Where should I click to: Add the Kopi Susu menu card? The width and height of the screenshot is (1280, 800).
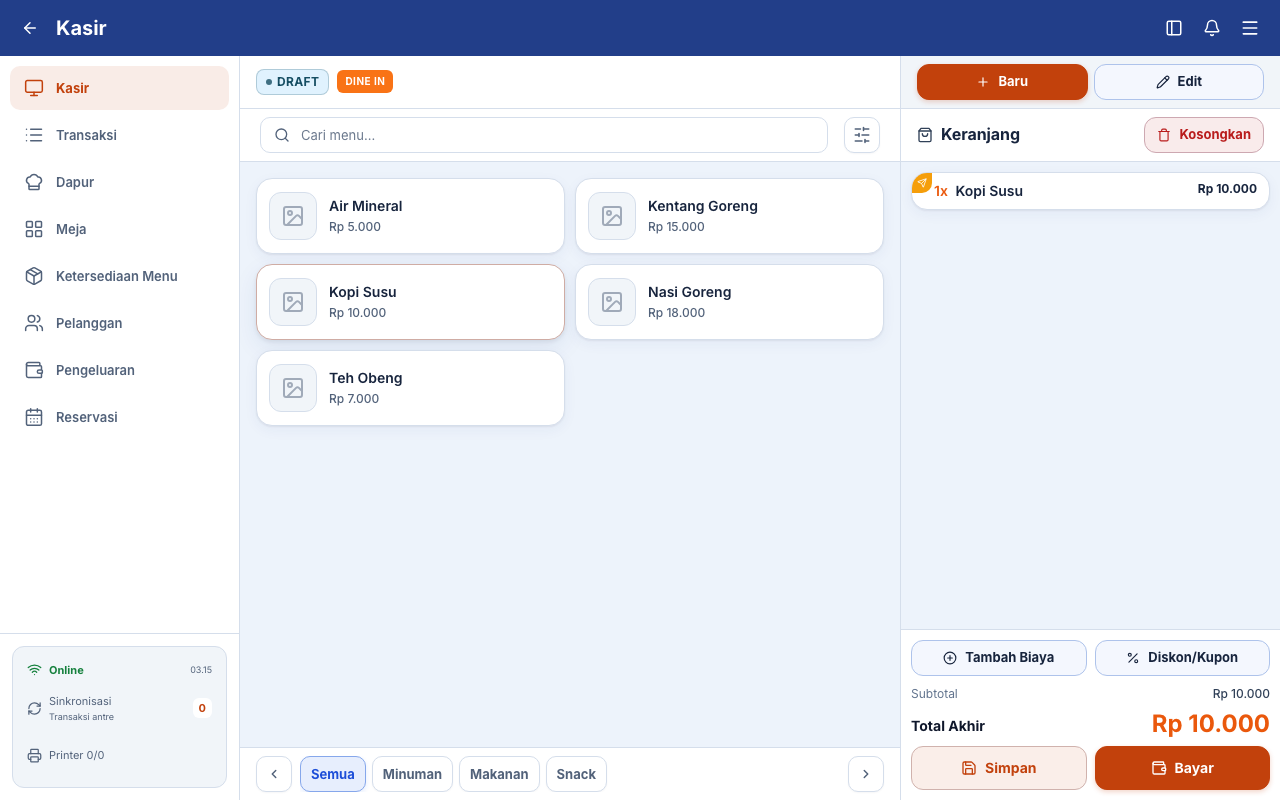coord(410,302)
